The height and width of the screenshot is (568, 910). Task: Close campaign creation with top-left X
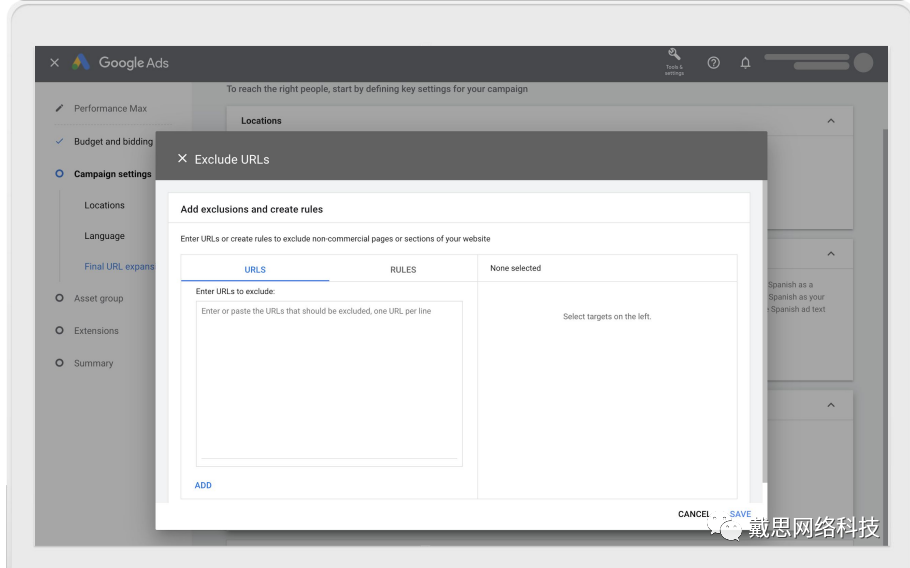(x=55, y=63)
